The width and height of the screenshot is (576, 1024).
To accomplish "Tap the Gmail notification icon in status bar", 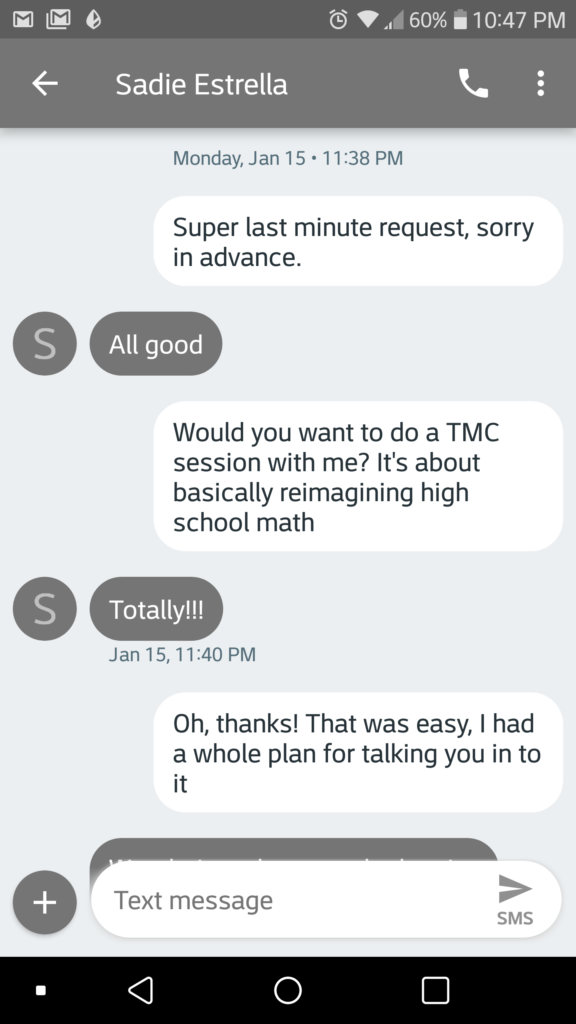I will click(24, 20).
